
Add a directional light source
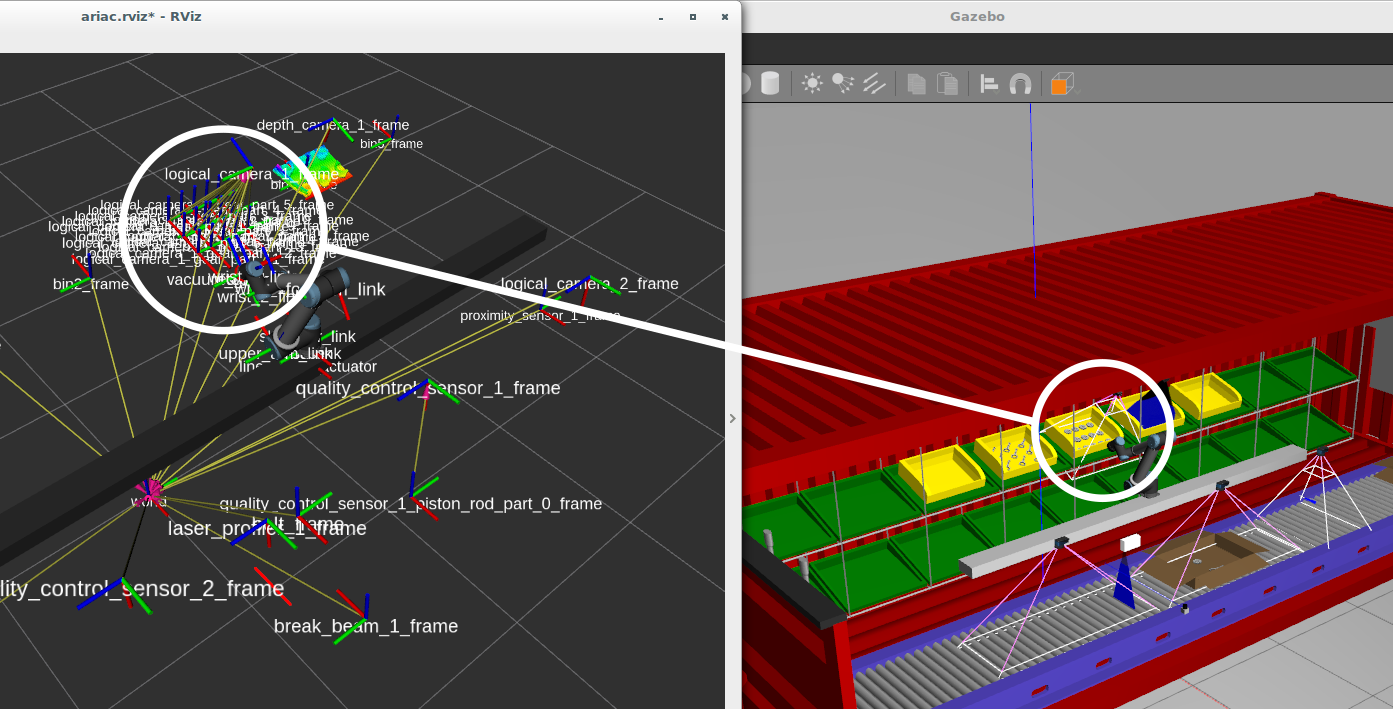873,83
